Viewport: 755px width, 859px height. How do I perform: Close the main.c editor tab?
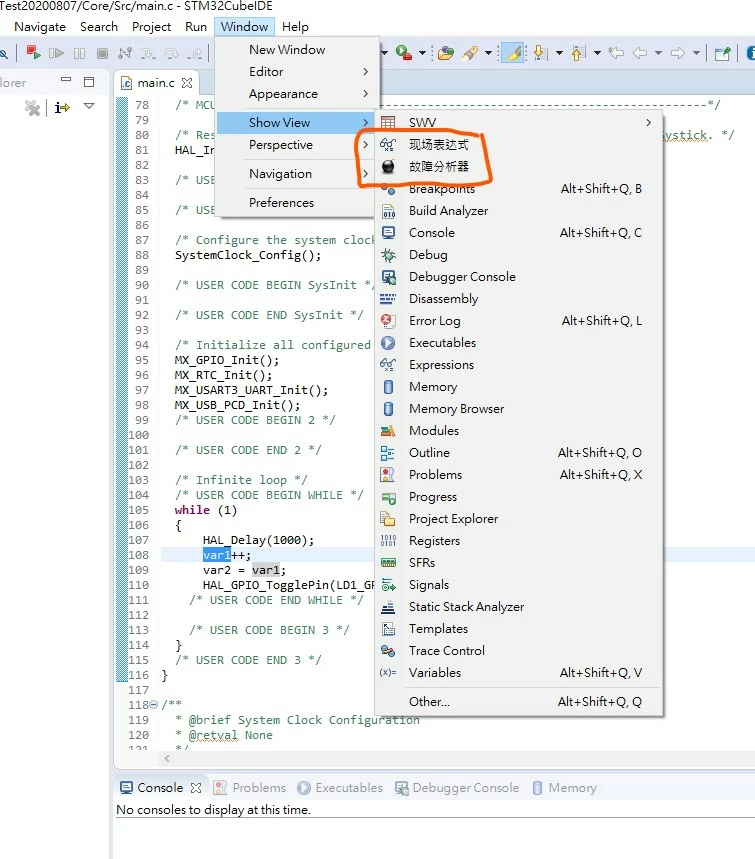[x=187, y=83]
